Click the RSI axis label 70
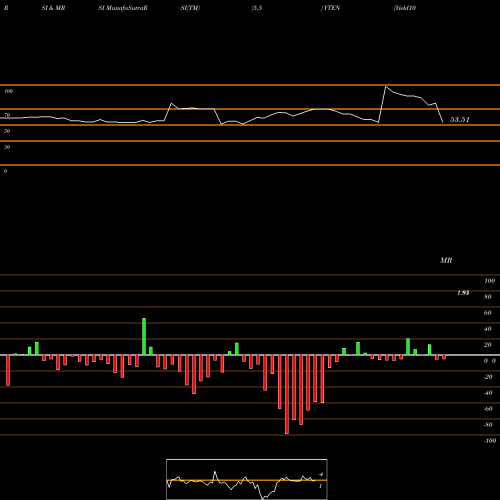This screenshot has width=500, height=500. pos(7,115)
